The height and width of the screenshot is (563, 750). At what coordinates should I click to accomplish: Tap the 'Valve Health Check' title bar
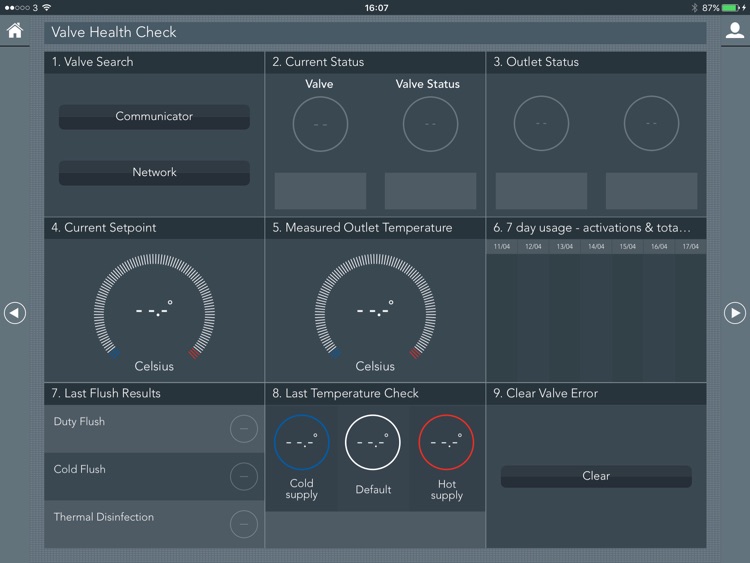[x=375, y=33]
